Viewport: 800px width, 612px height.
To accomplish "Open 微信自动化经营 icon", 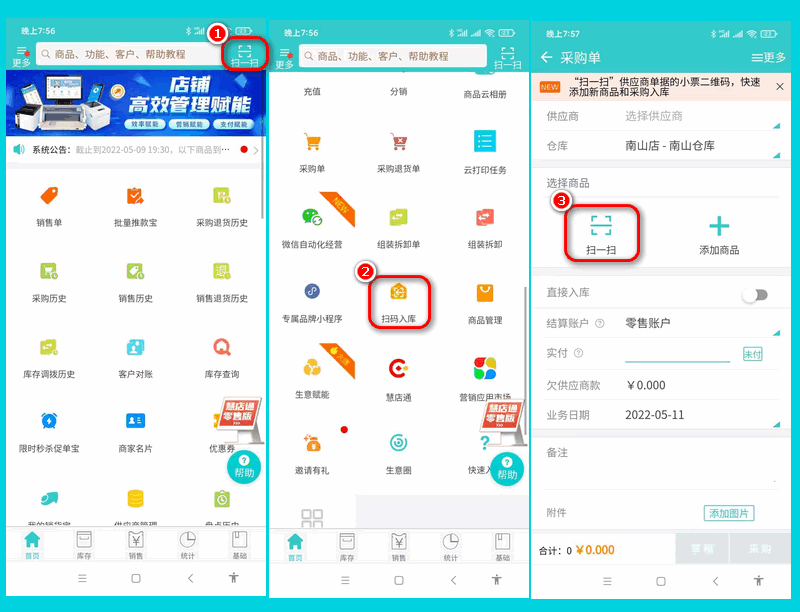I will click(312, 219).
